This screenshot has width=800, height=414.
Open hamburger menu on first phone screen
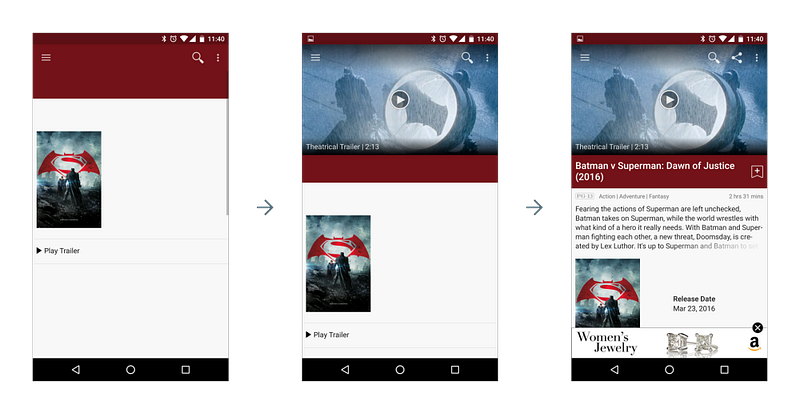[x=46, y=58]
